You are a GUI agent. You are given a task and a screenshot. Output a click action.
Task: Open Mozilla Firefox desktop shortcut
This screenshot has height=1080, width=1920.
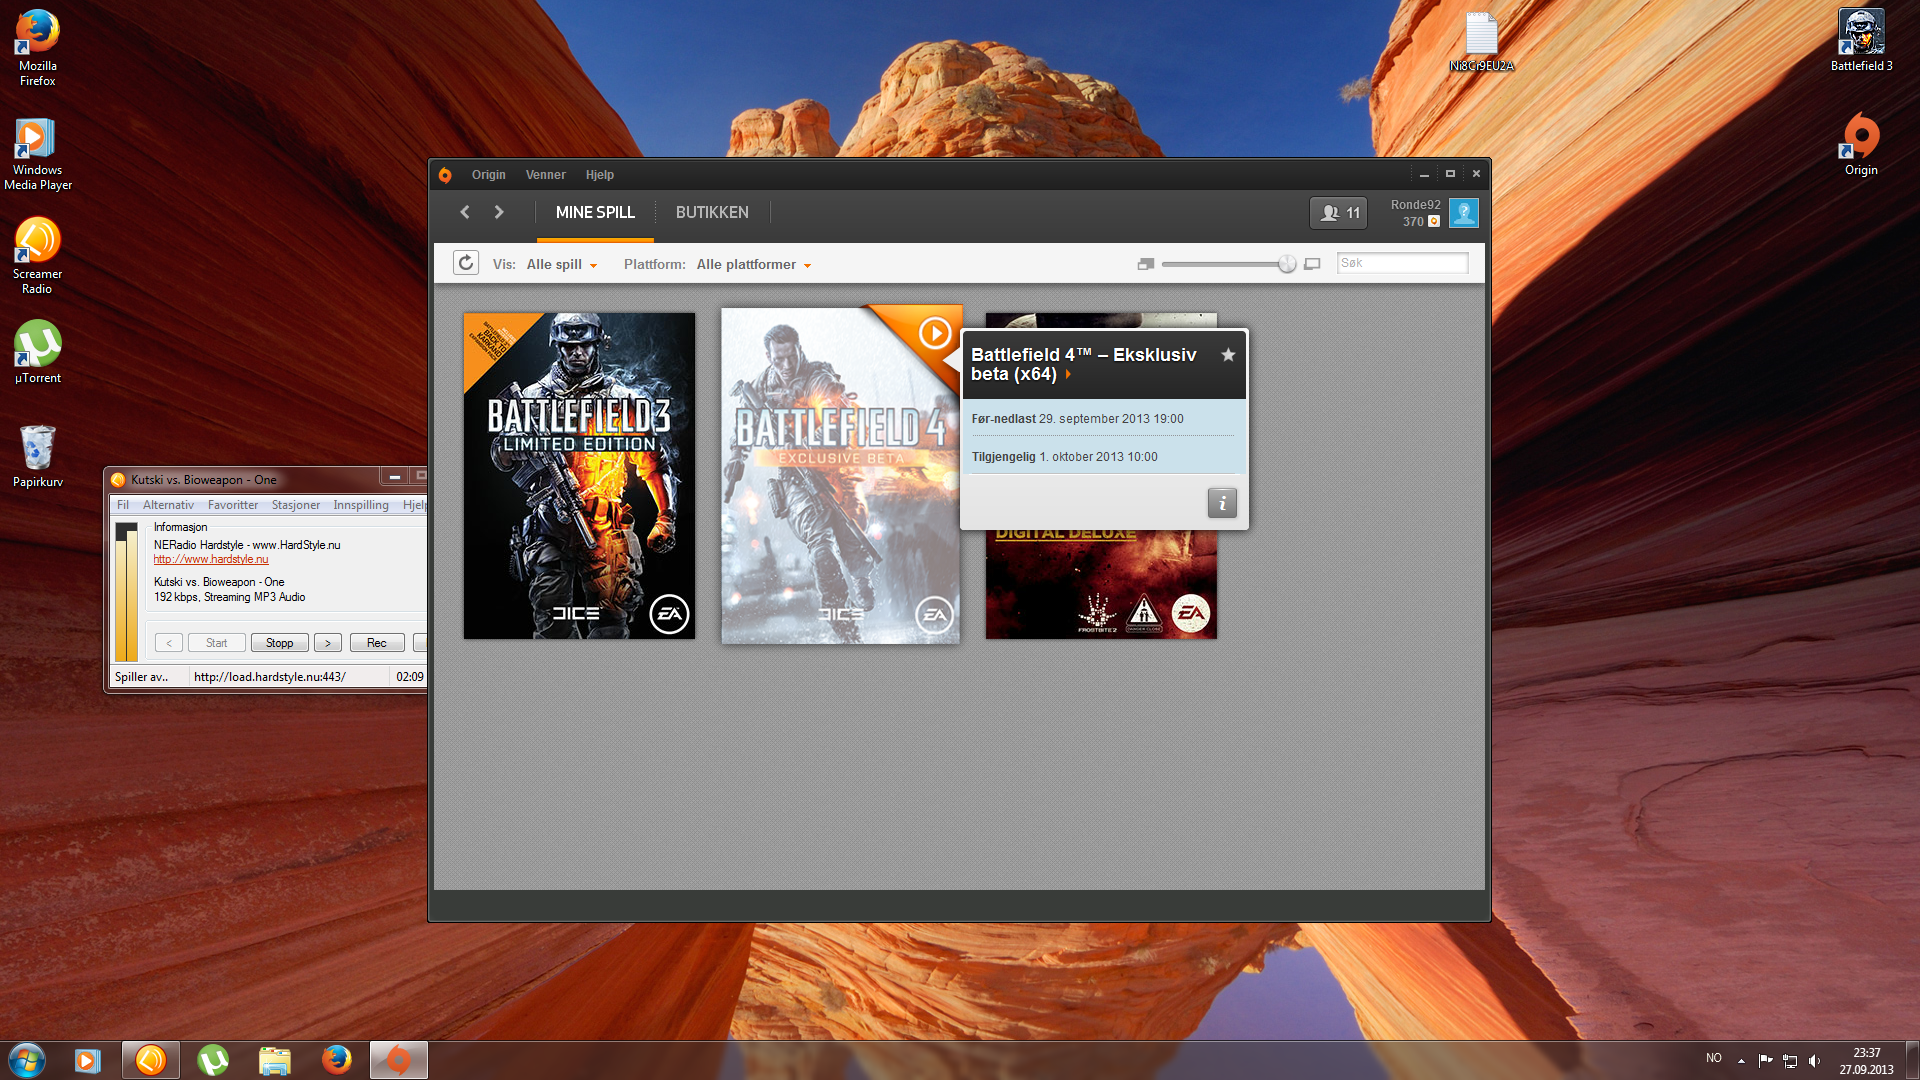tap(37, 48)
